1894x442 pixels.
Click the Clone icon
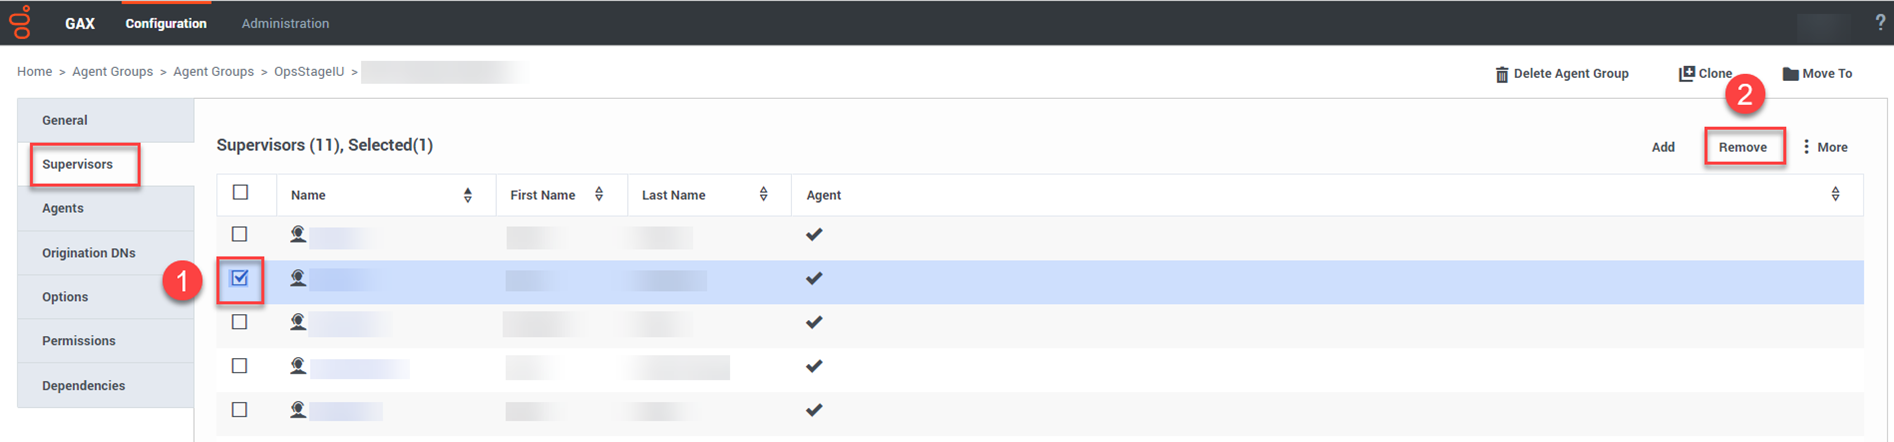(x=1686, y=73)
